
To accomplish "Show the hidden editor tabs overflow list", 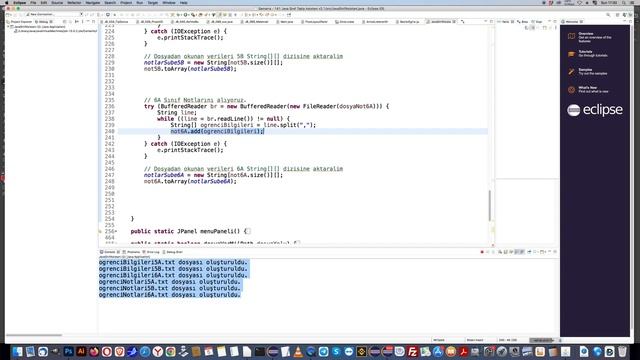I will [x=462, y=22].
